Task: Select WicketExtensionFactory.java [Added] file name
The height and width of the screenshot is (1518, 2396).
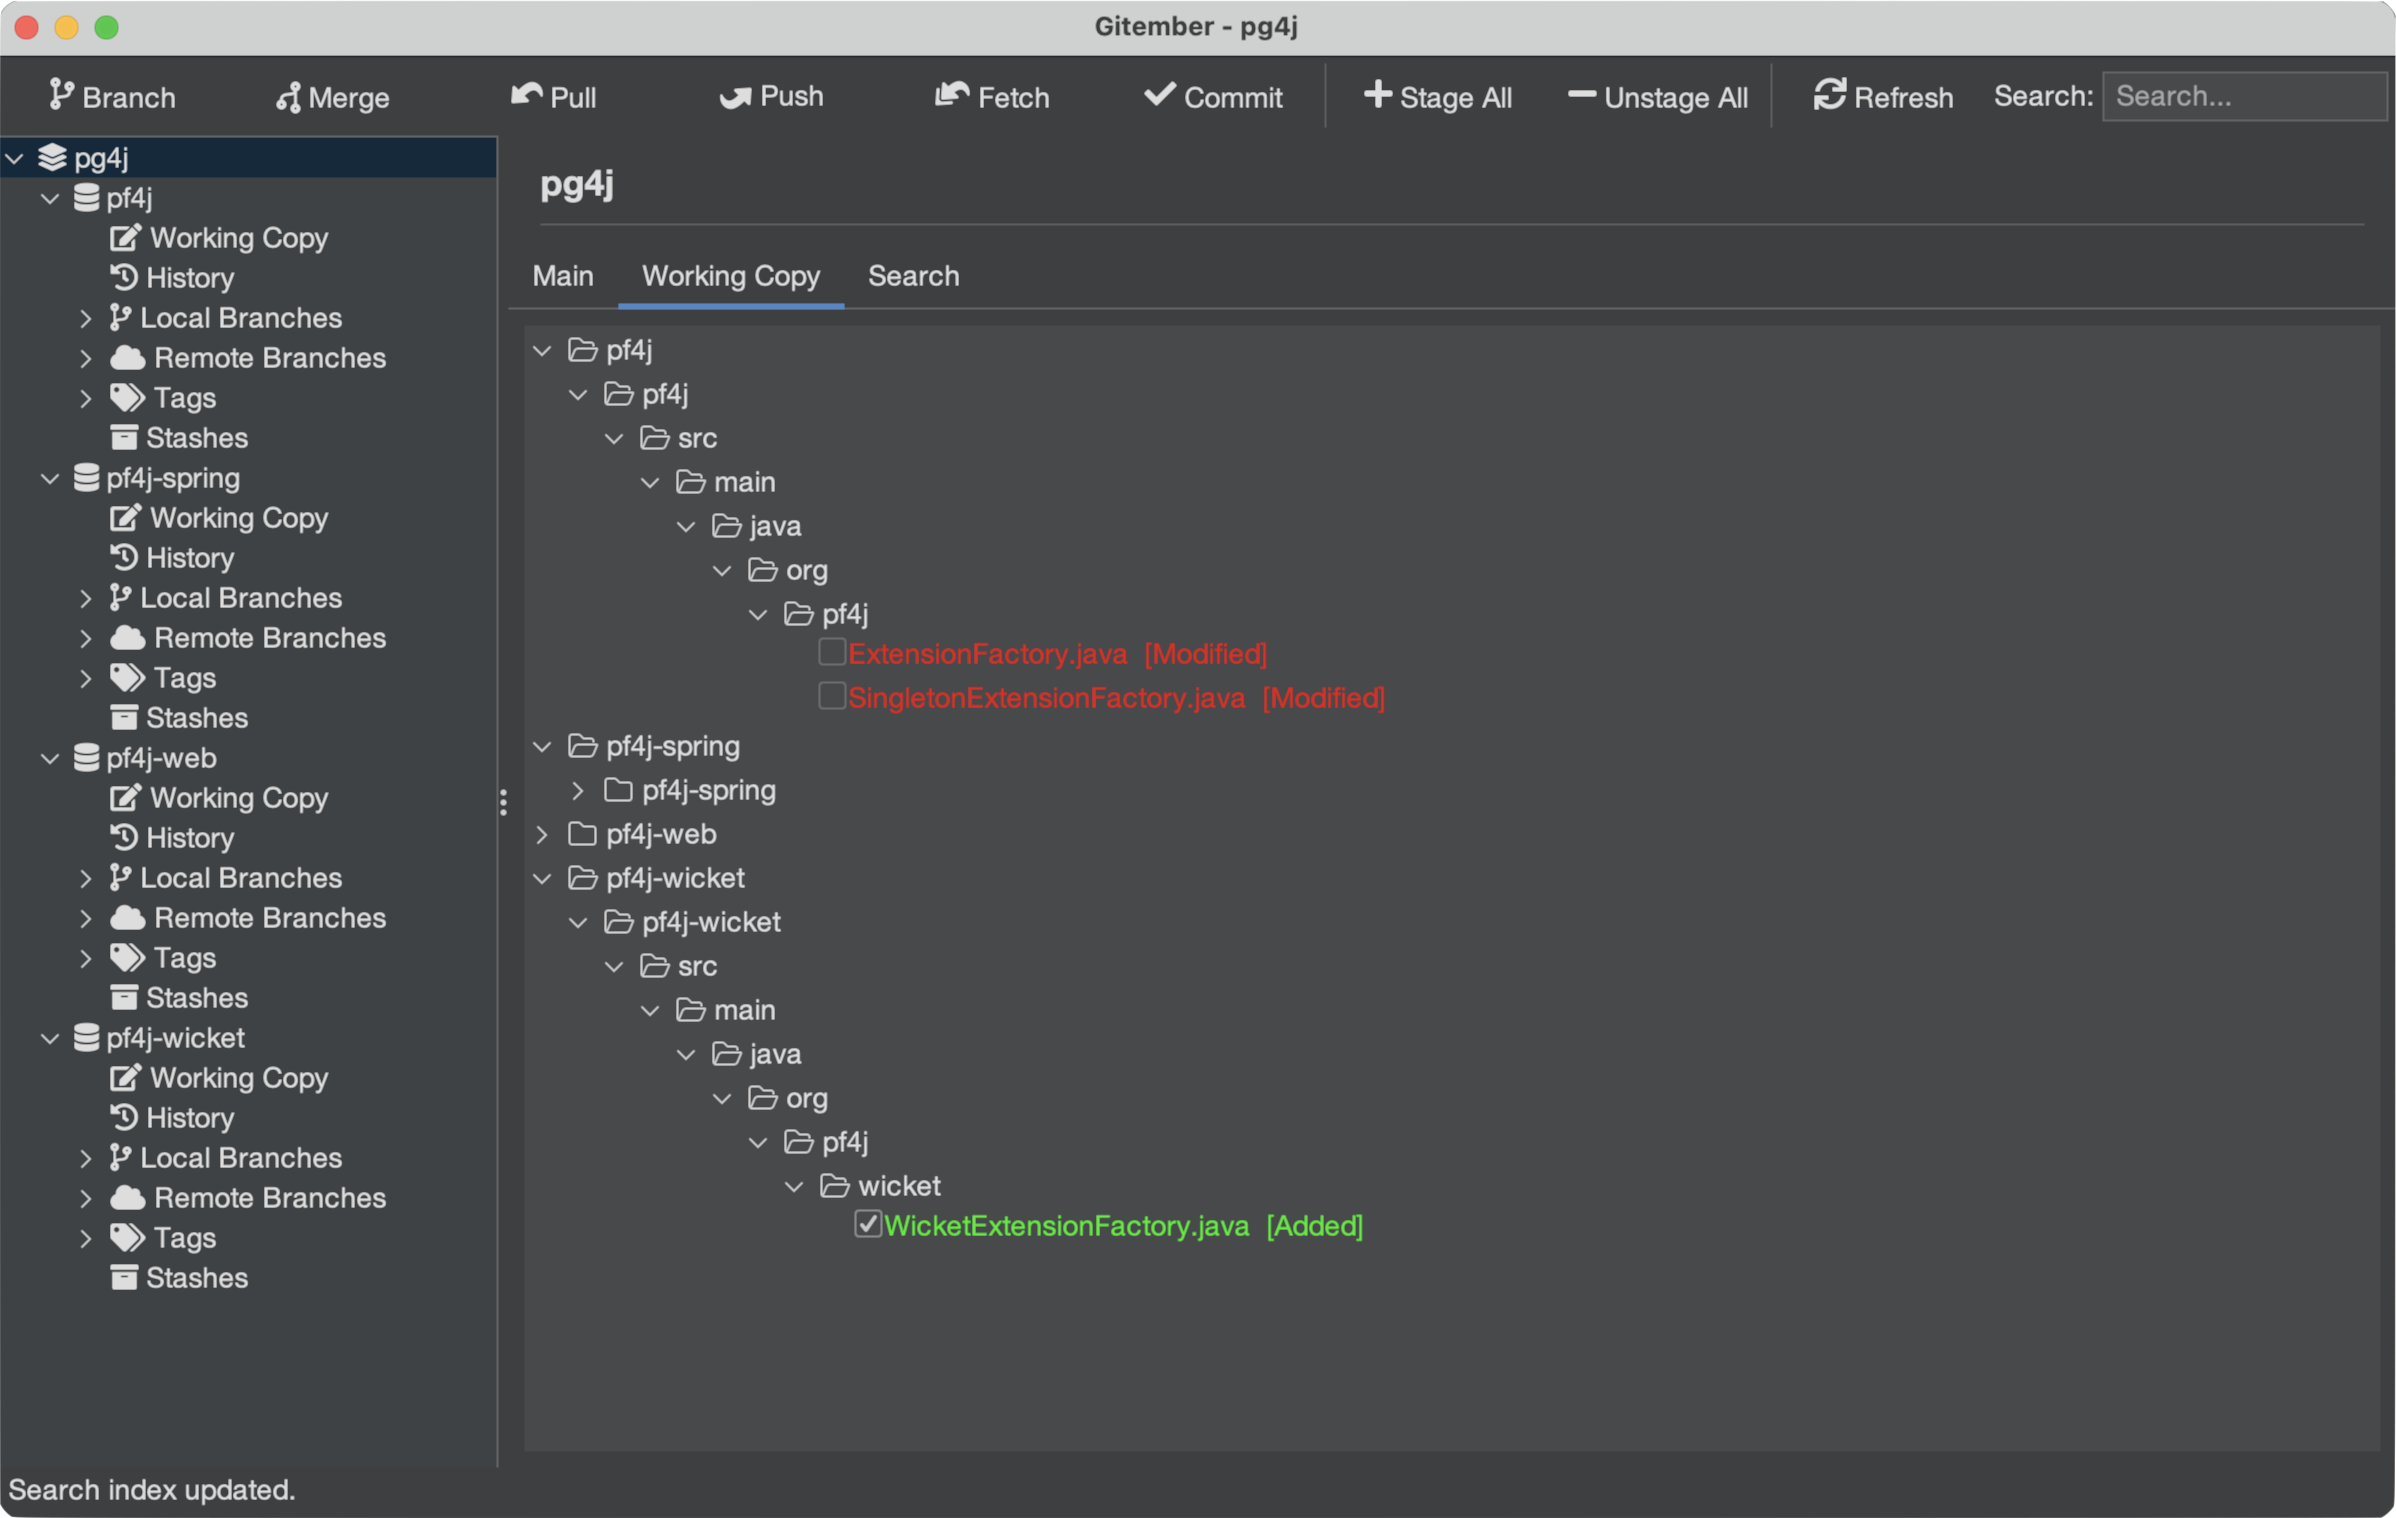Action: click(x=1123, y=1225)
